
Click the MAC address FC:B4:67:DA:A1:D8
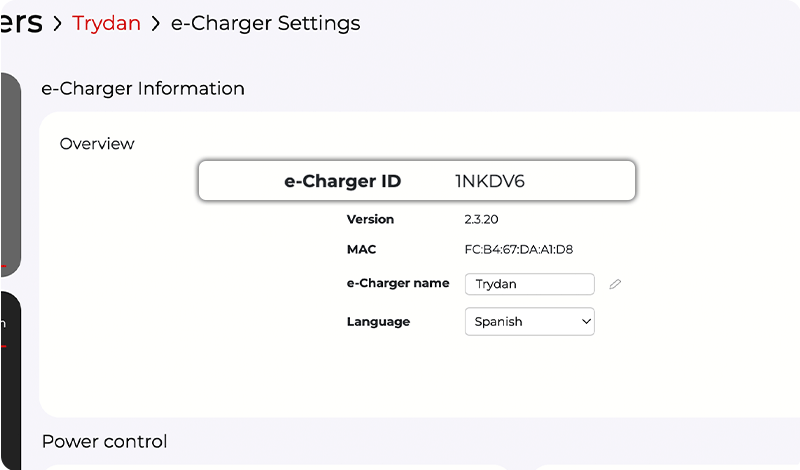pos(519,249)
